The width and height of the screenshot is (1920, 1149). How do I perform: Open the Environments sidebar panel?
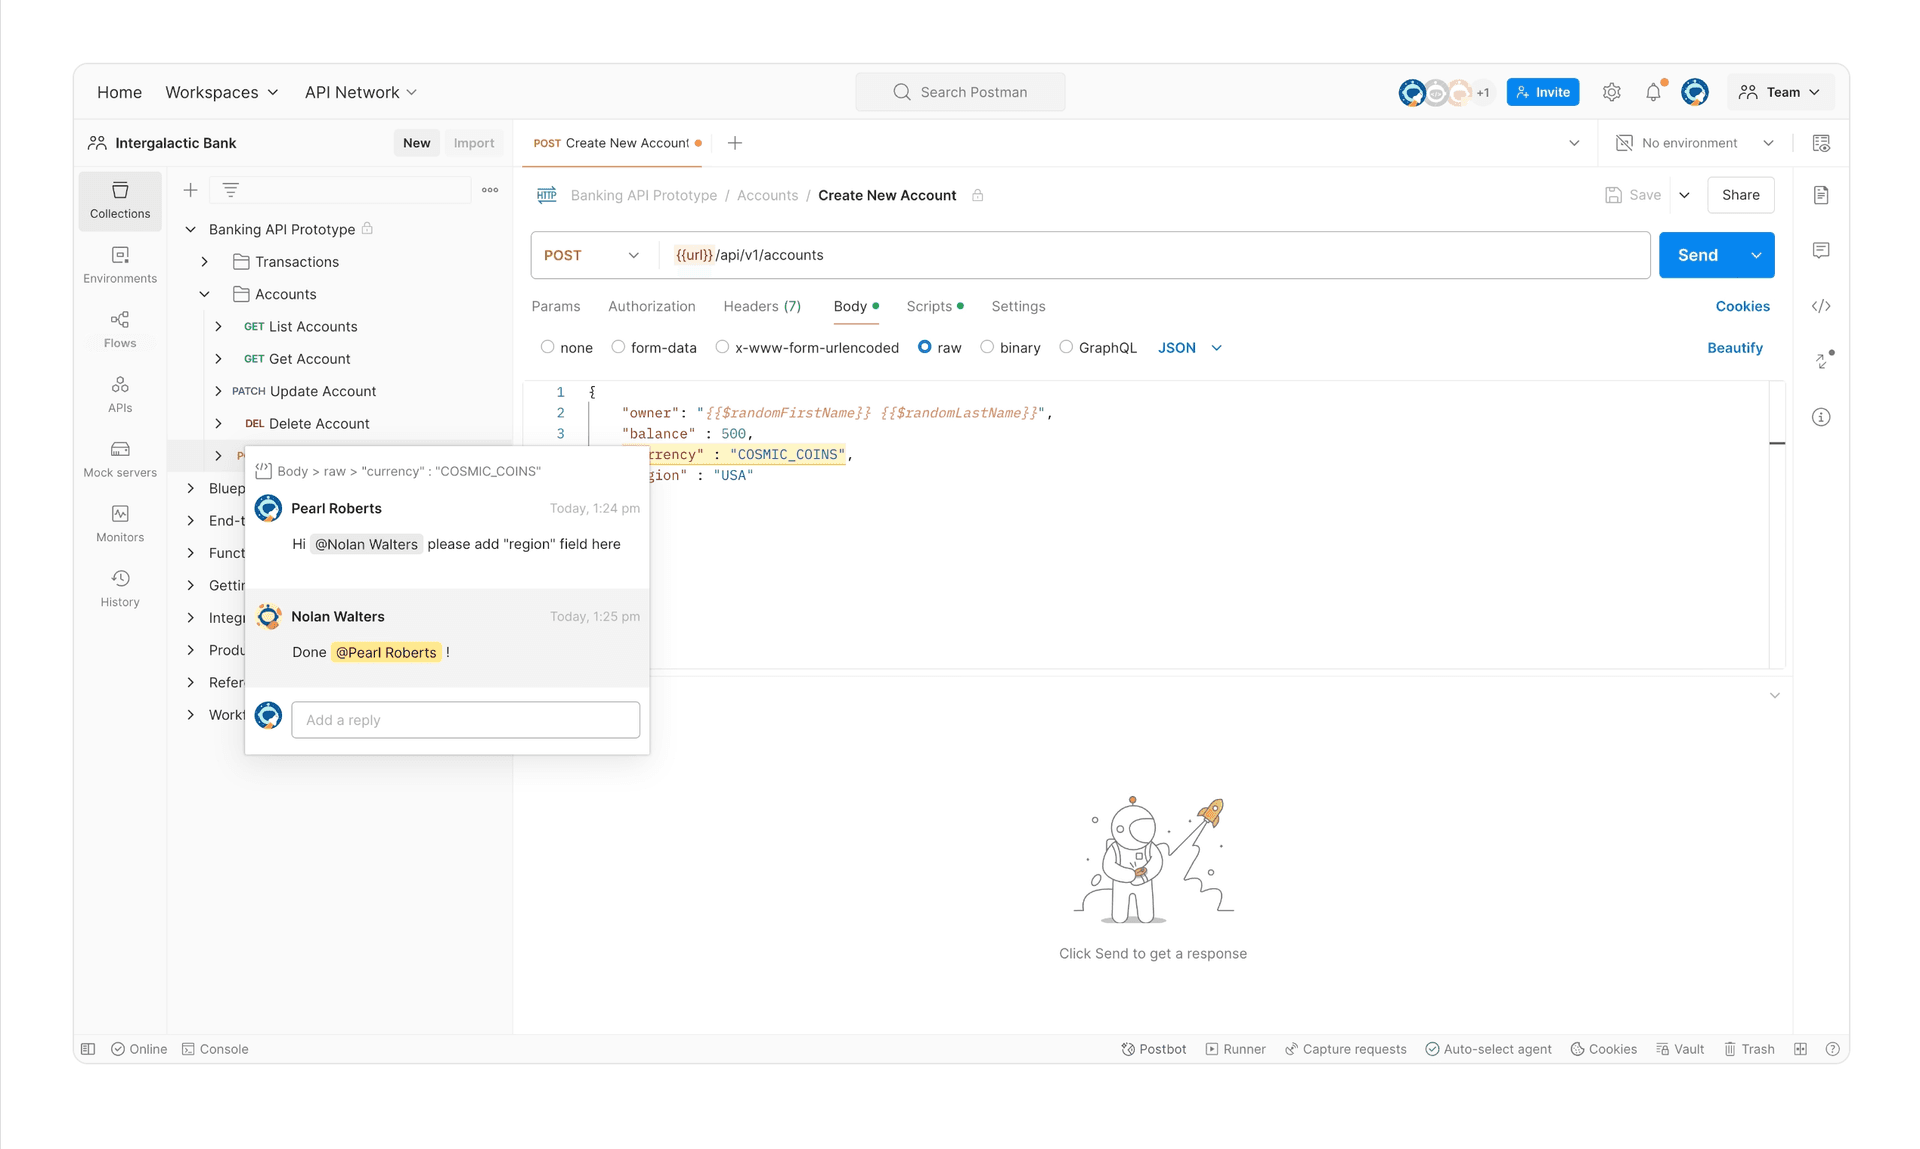pos(120,265)
